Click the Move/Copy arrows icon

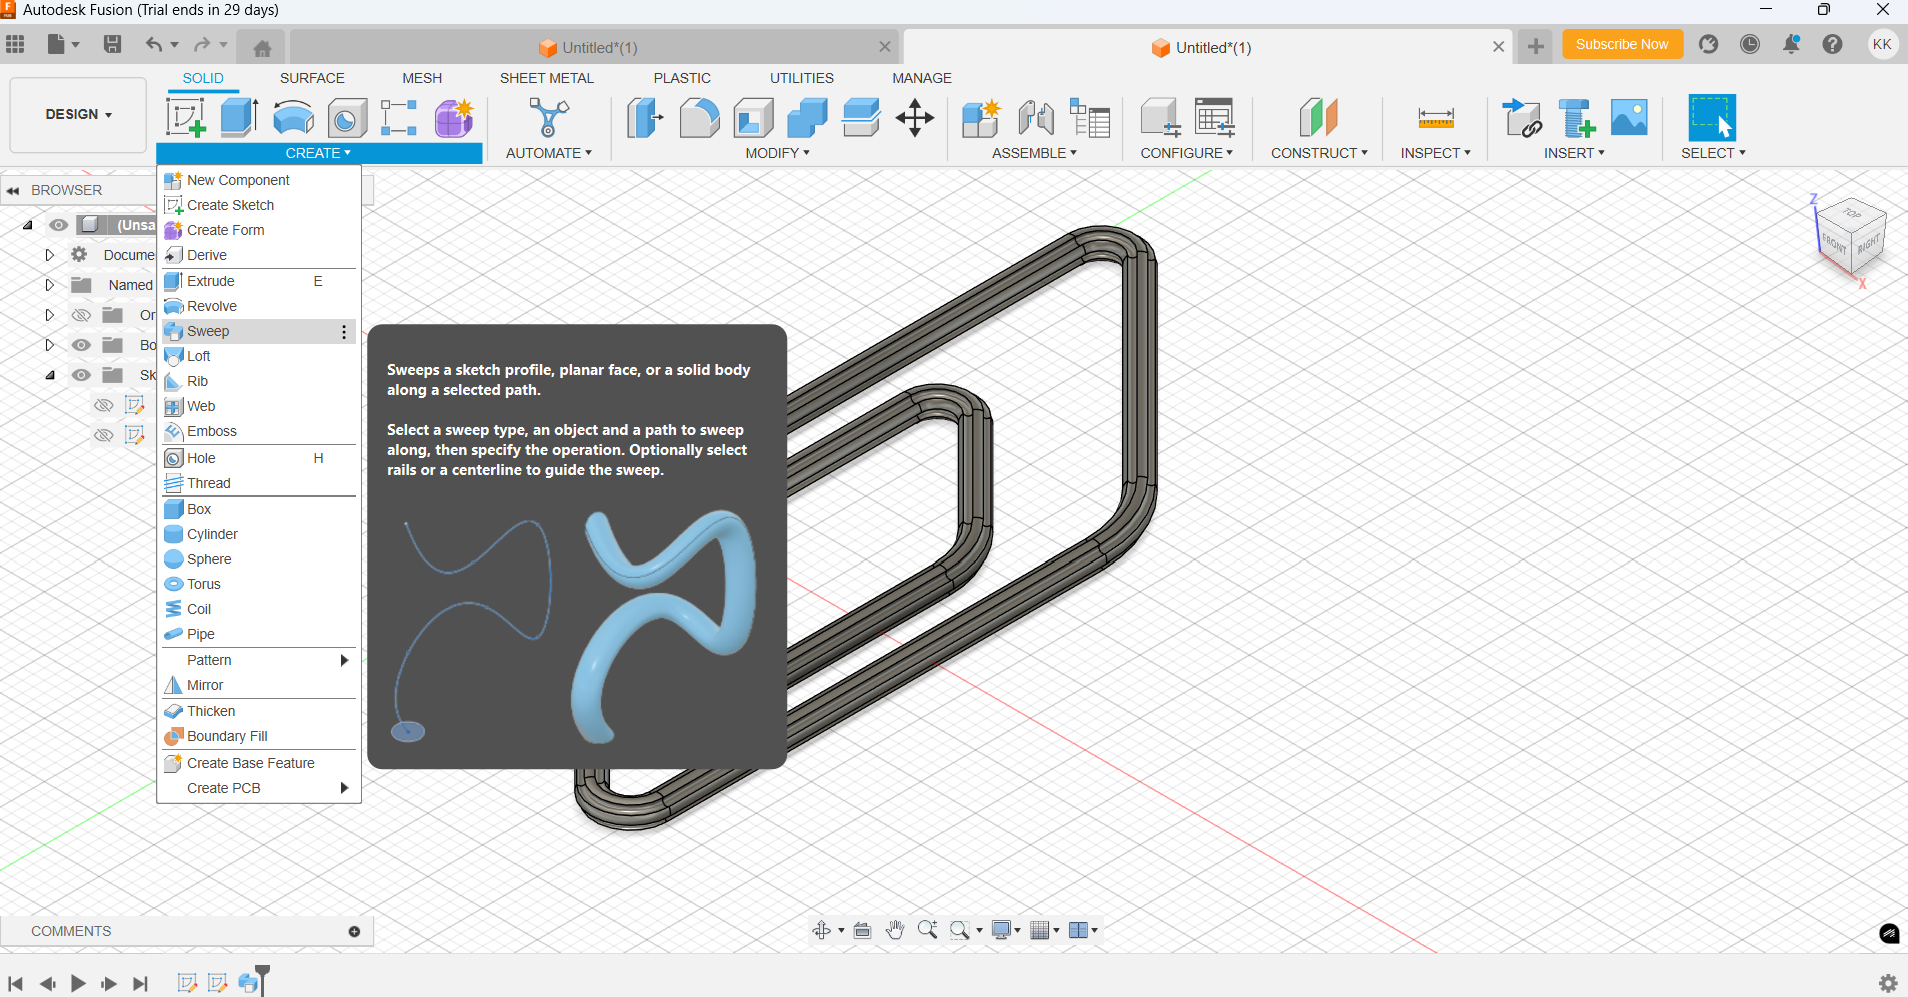pyautogui.click(x=914, y=117)
